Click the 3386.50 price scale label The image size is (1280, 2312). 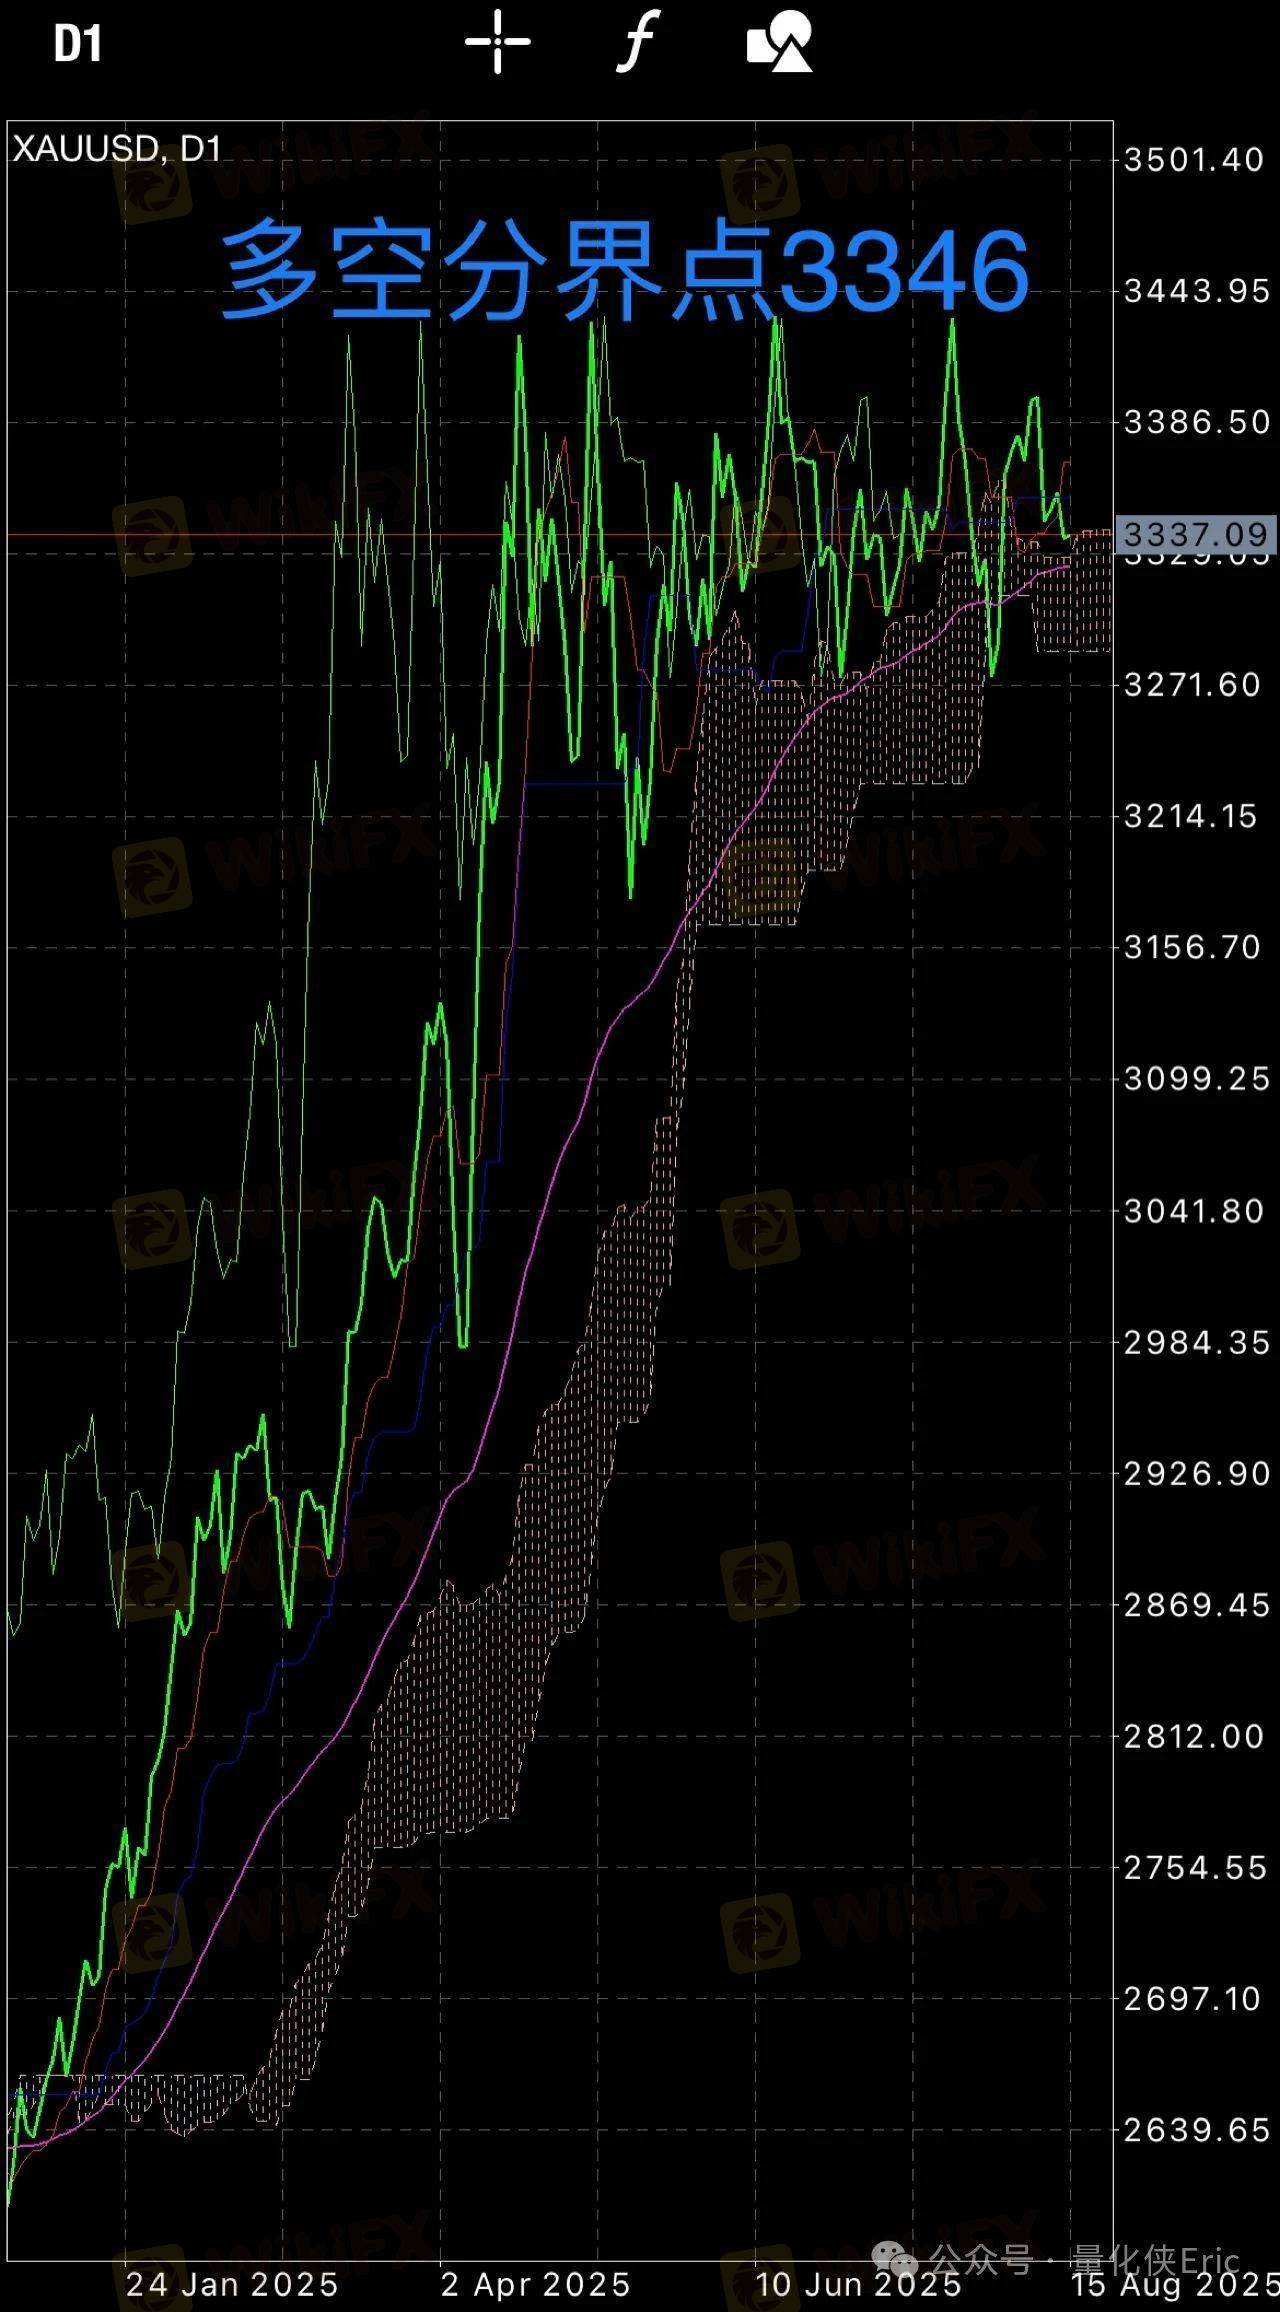click(x=1196, y=422)
